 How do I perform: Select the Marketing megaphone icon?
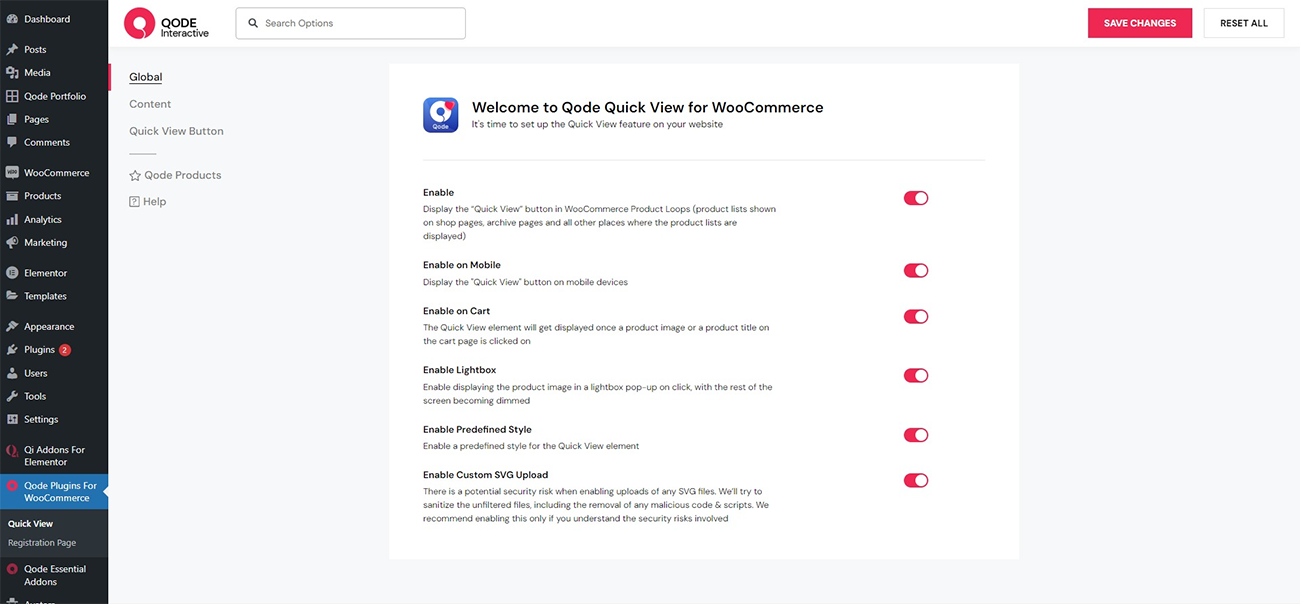(12, 243)
